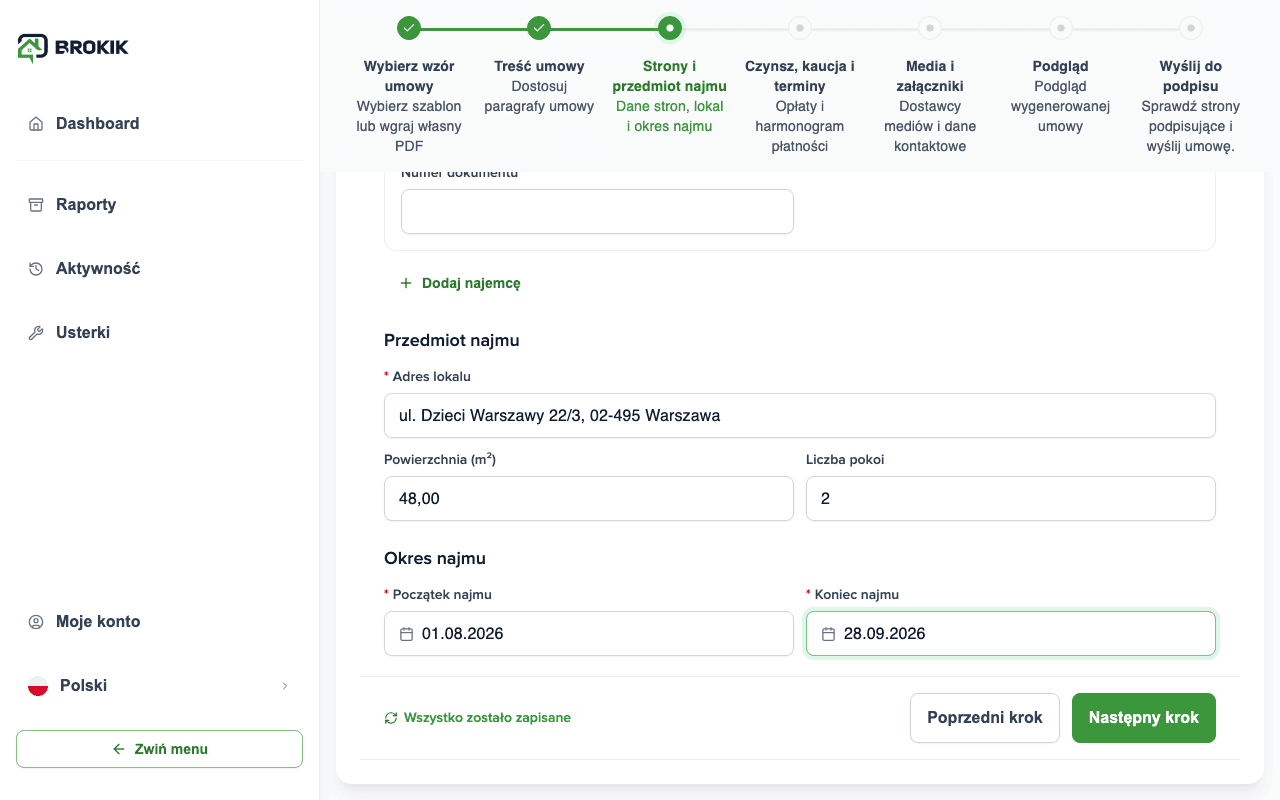Click the step circle for Wyślij do podpisu
Viewport: 1280px width, 800px height.
(x=1191, y=28)
